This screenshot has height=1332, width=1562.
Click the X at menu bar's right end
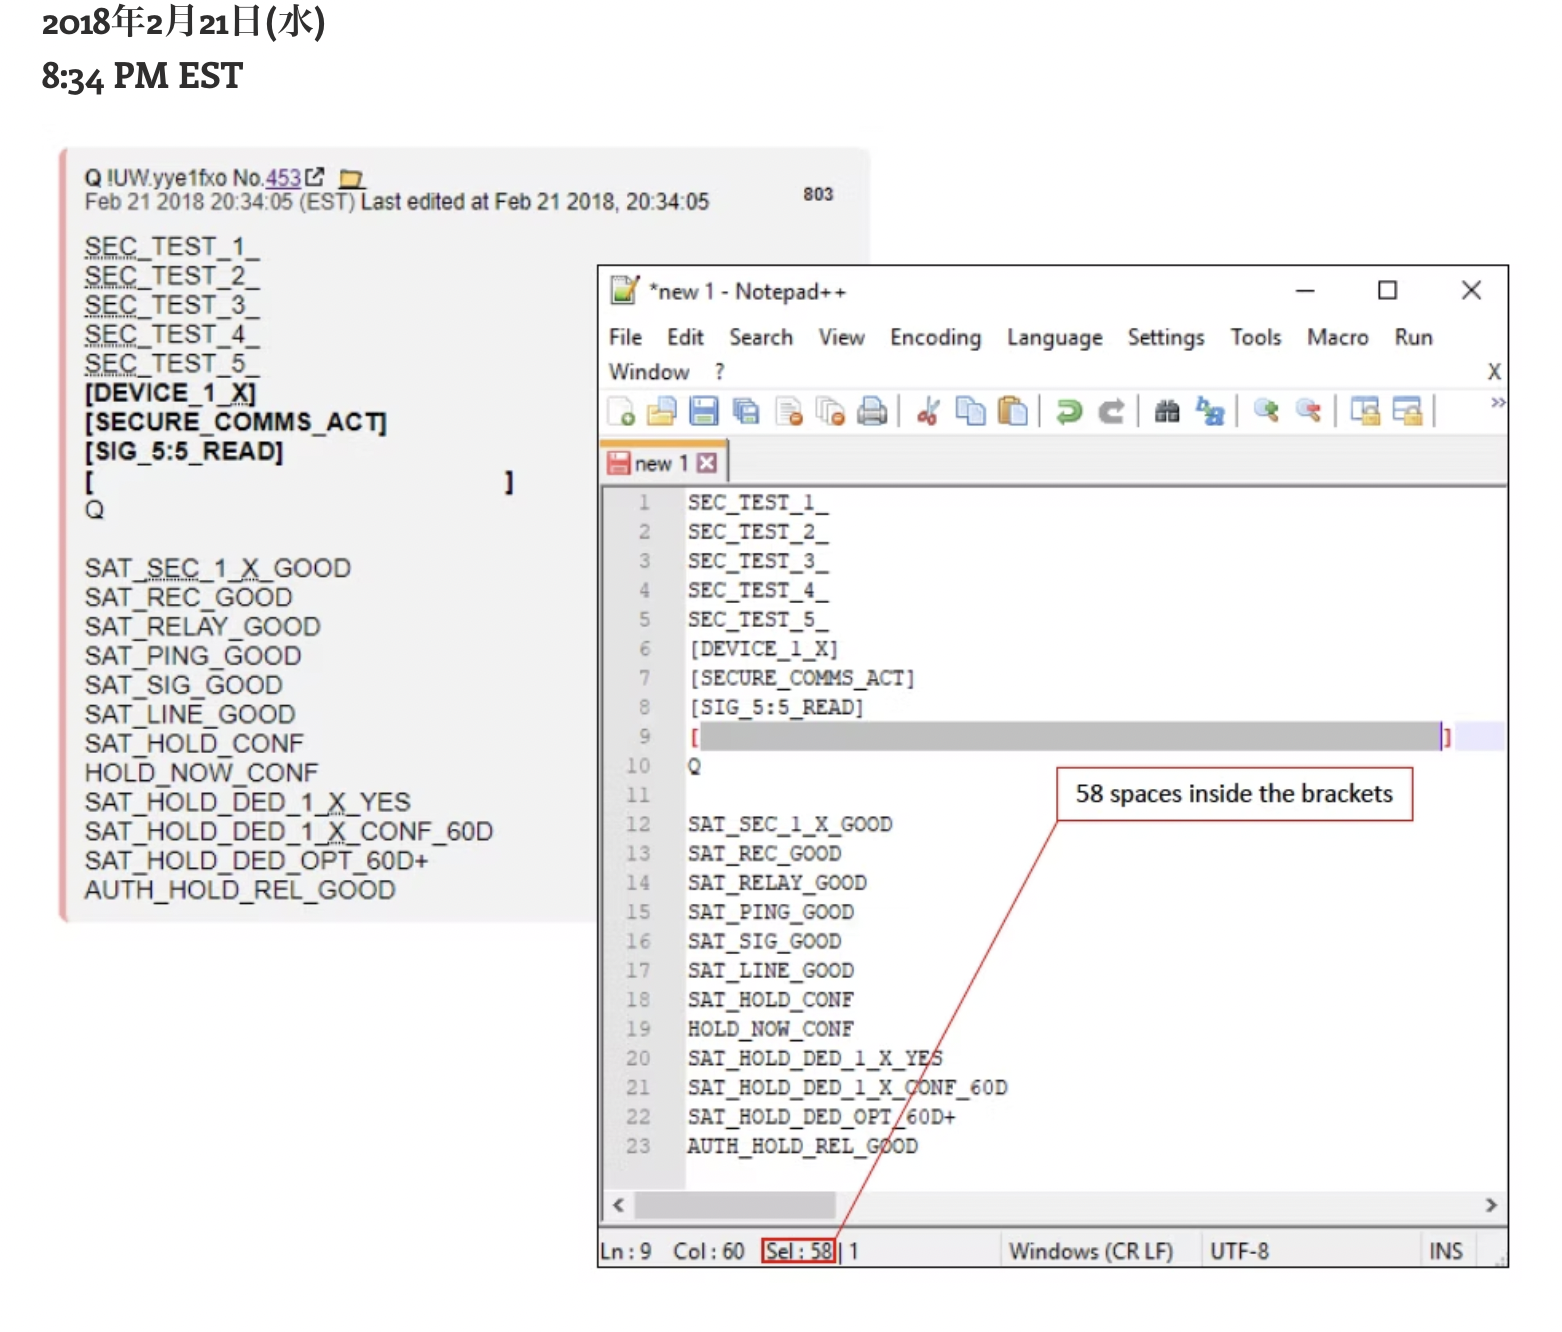coord(1494,372)
